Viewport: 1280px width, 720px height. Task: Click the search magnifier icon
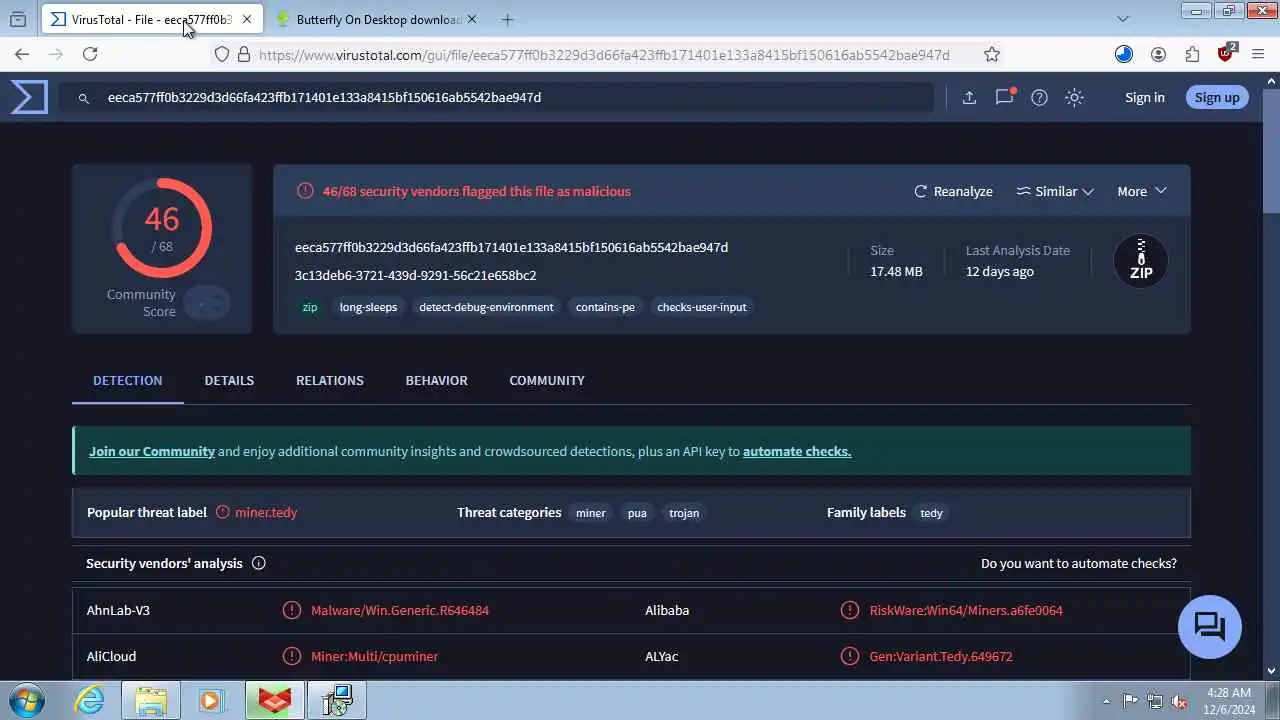coord(84,98)
